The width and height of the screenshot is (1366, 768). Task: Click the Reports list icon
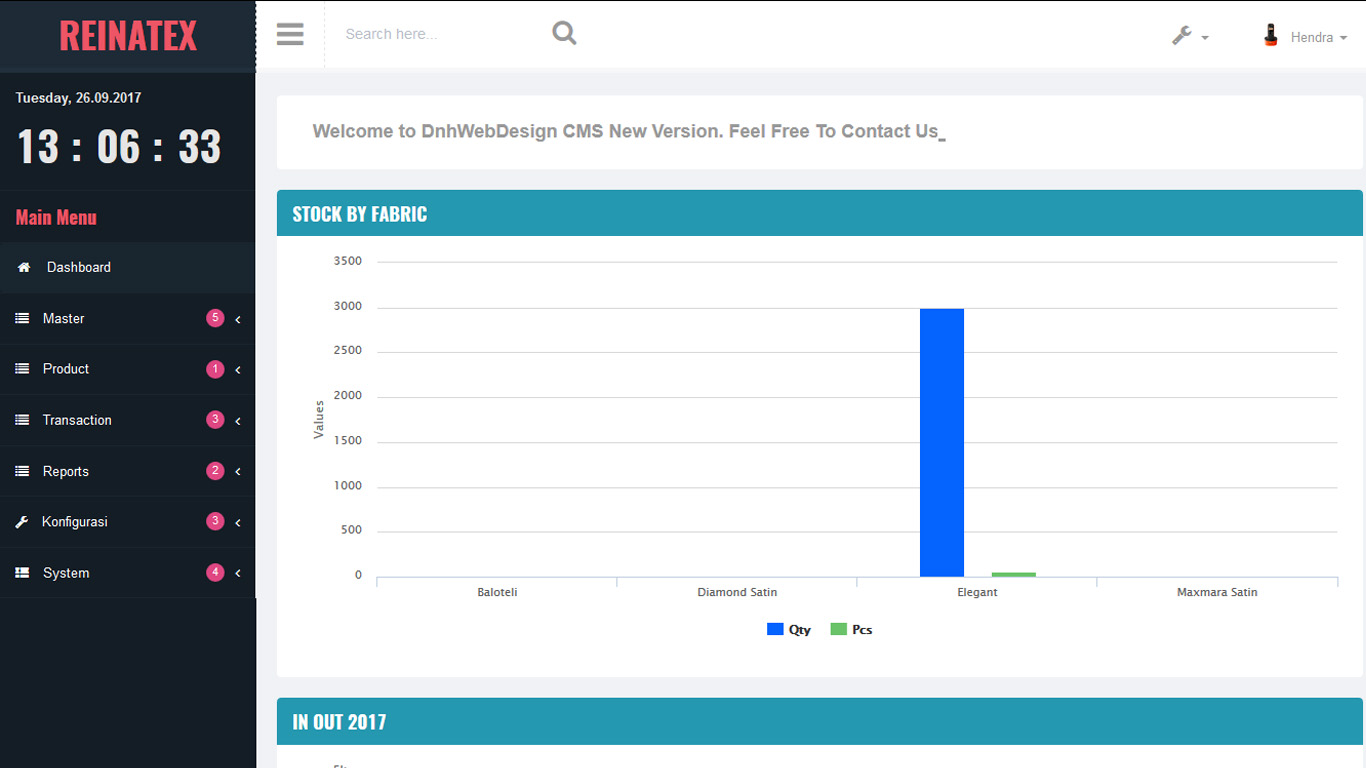click(22, 471)
